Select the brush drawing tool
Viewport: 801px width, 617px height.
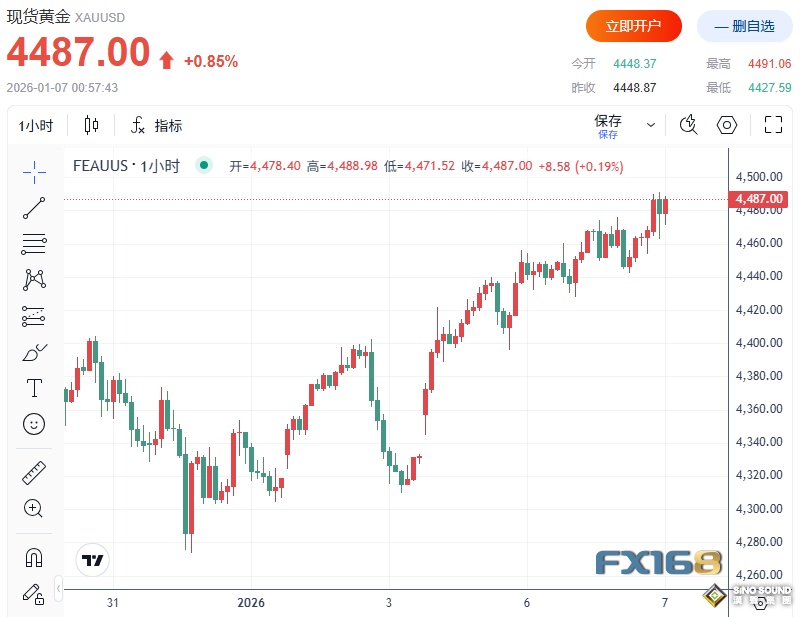[34, 352]
